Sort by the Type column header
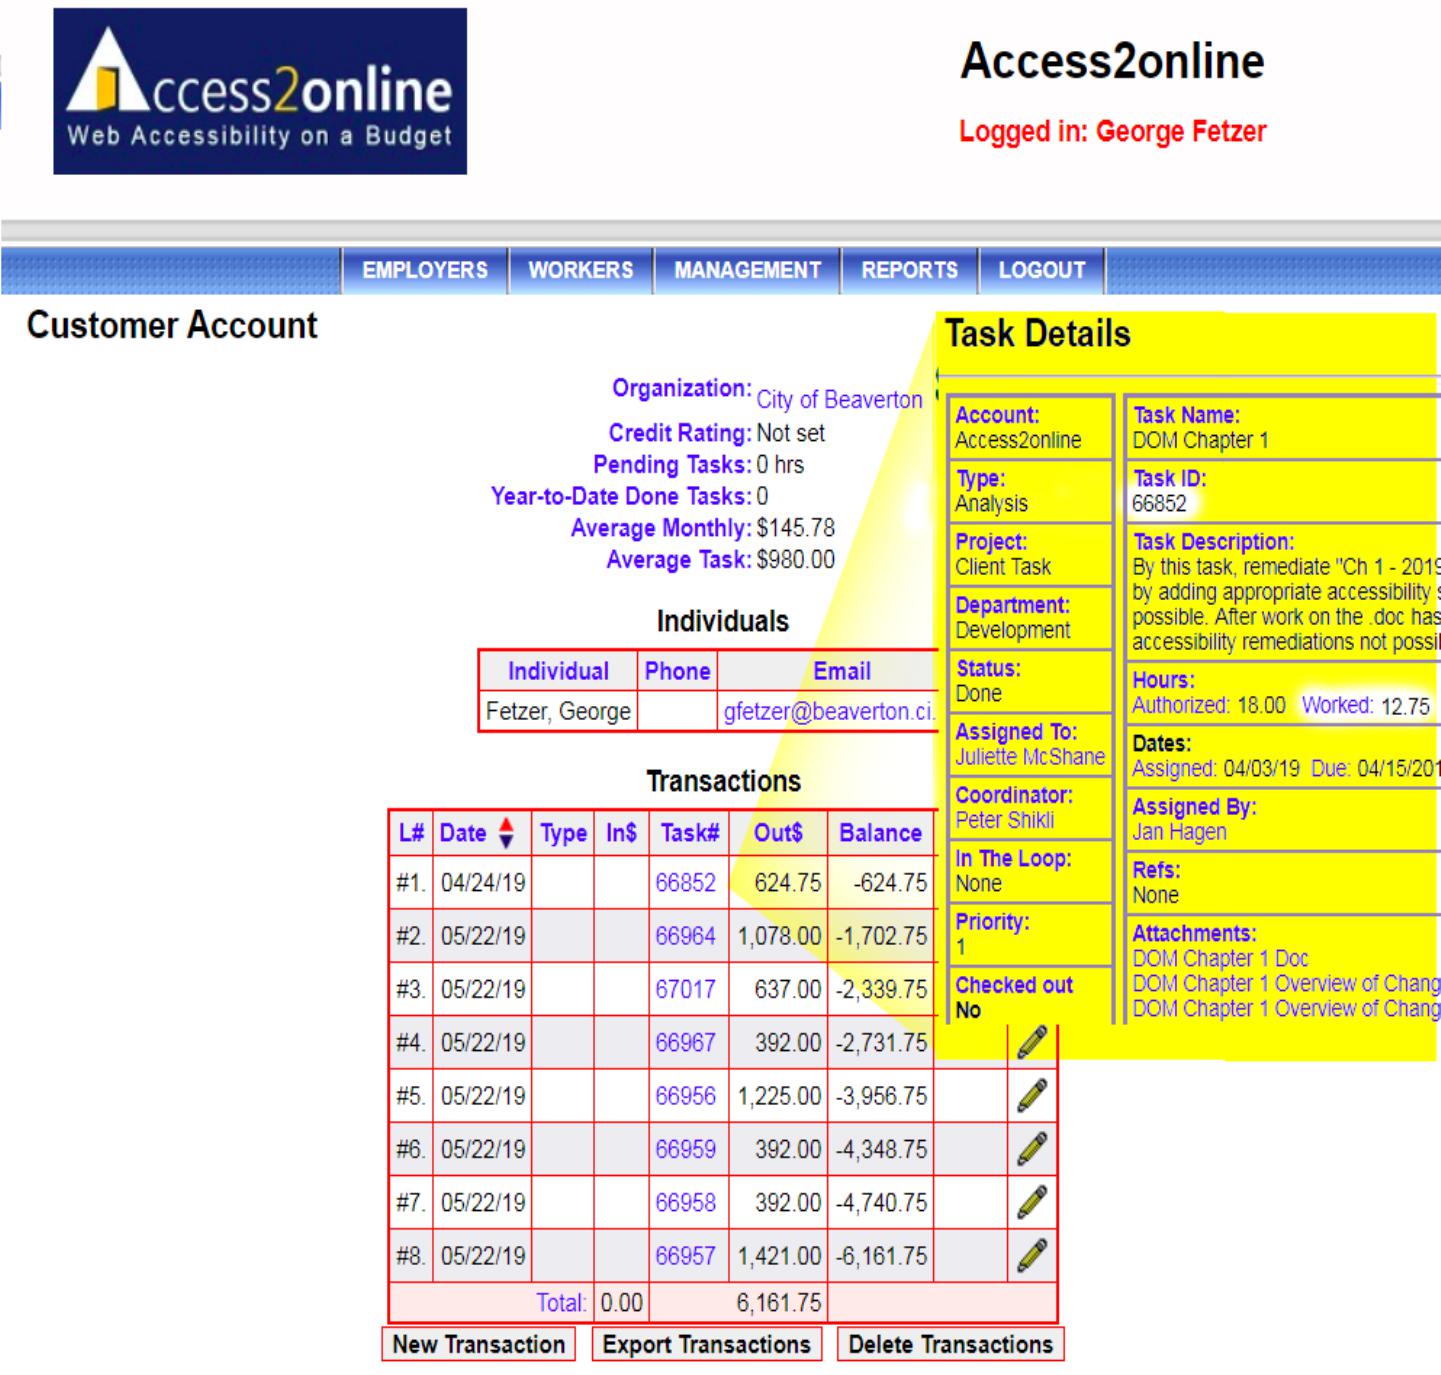This screenshot has width=1441, height=1375. point(563,833)
